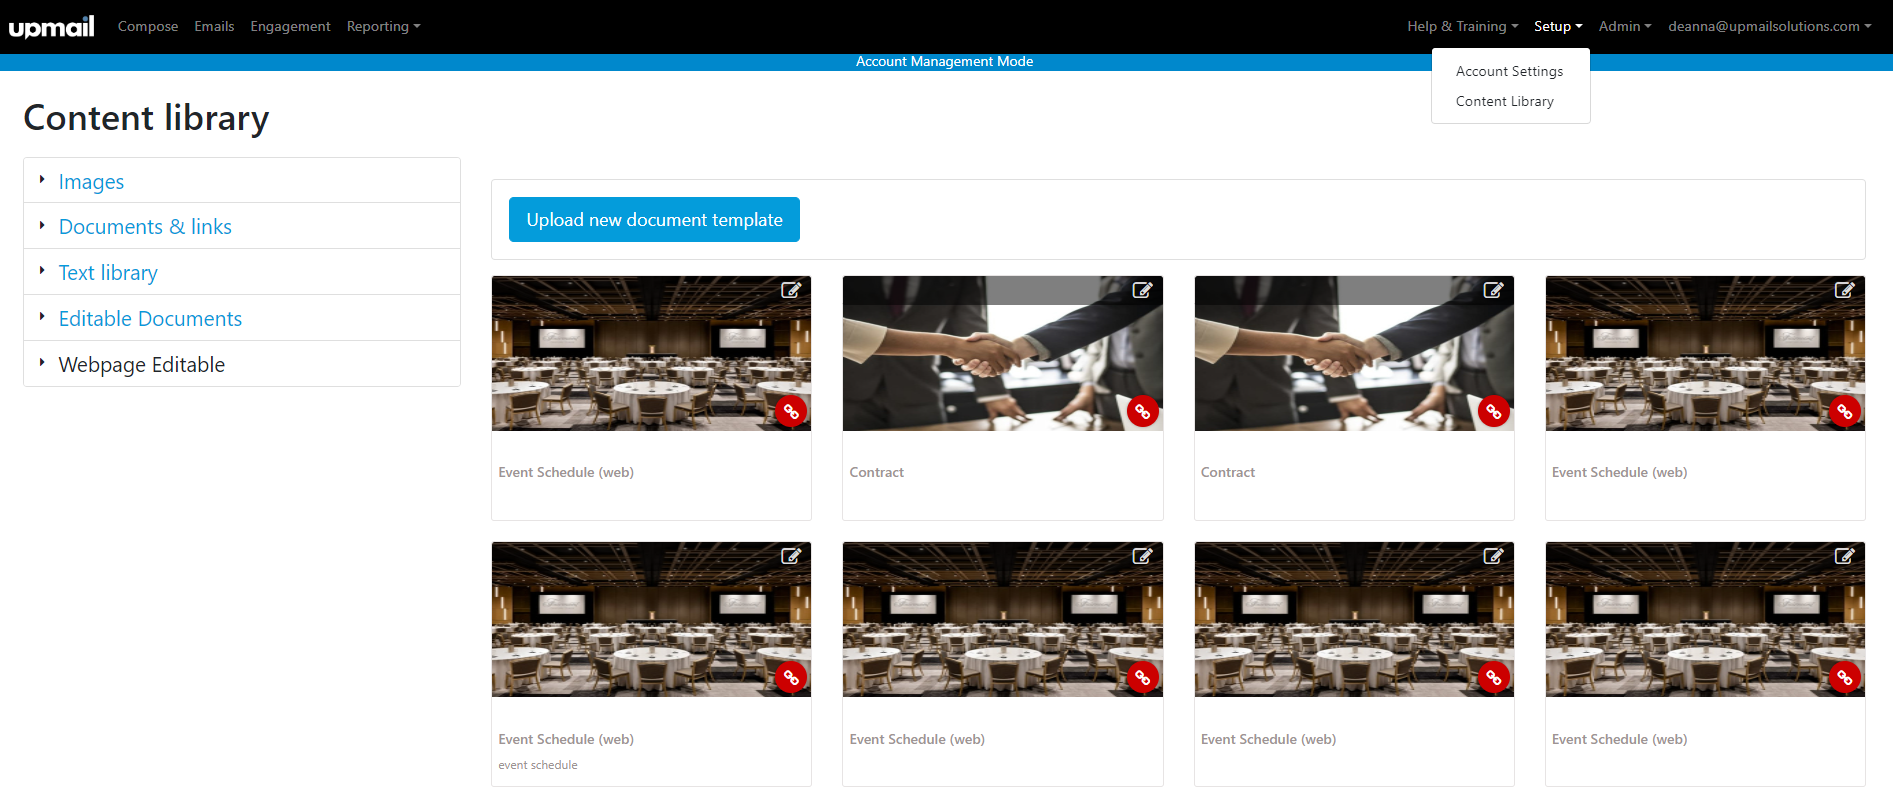Open the Text library link
This screenshot has height=805, width=1893.
click(108, 273)
